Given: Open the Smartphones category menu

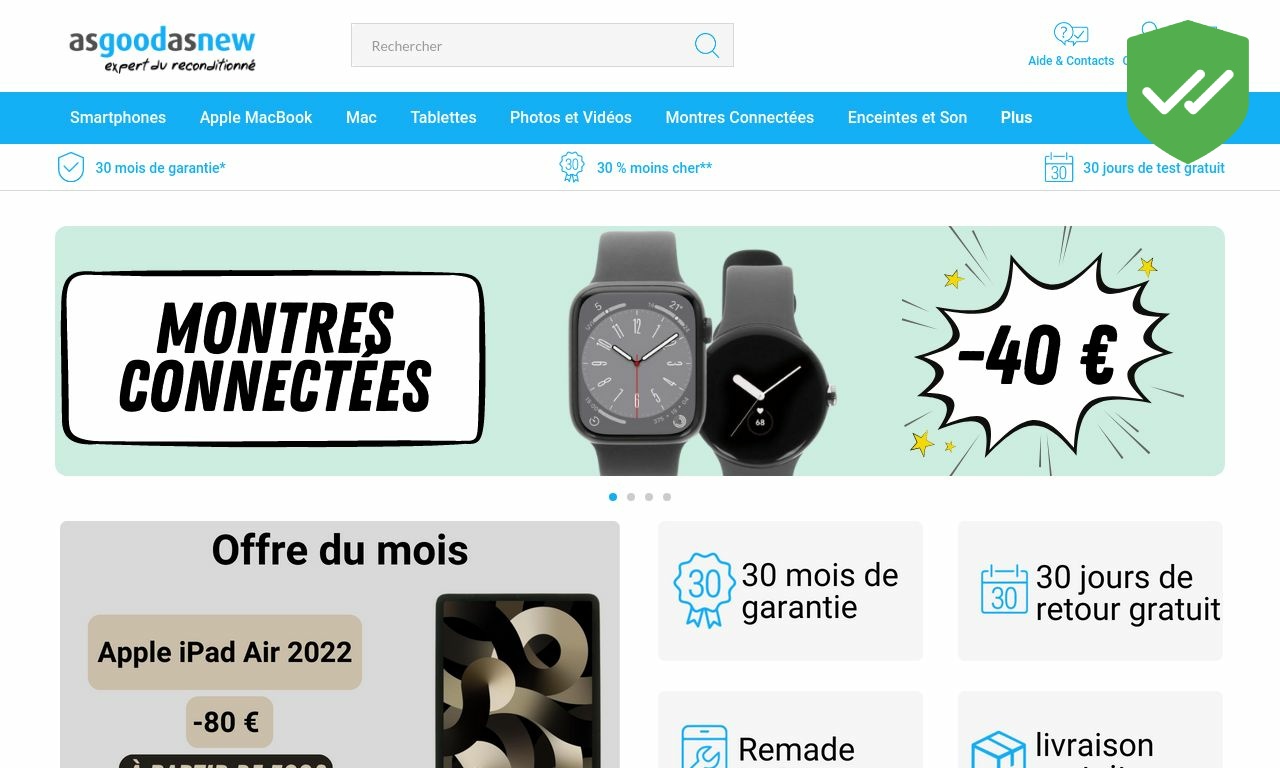Looking at the screenshot, I should pos(118,118).
